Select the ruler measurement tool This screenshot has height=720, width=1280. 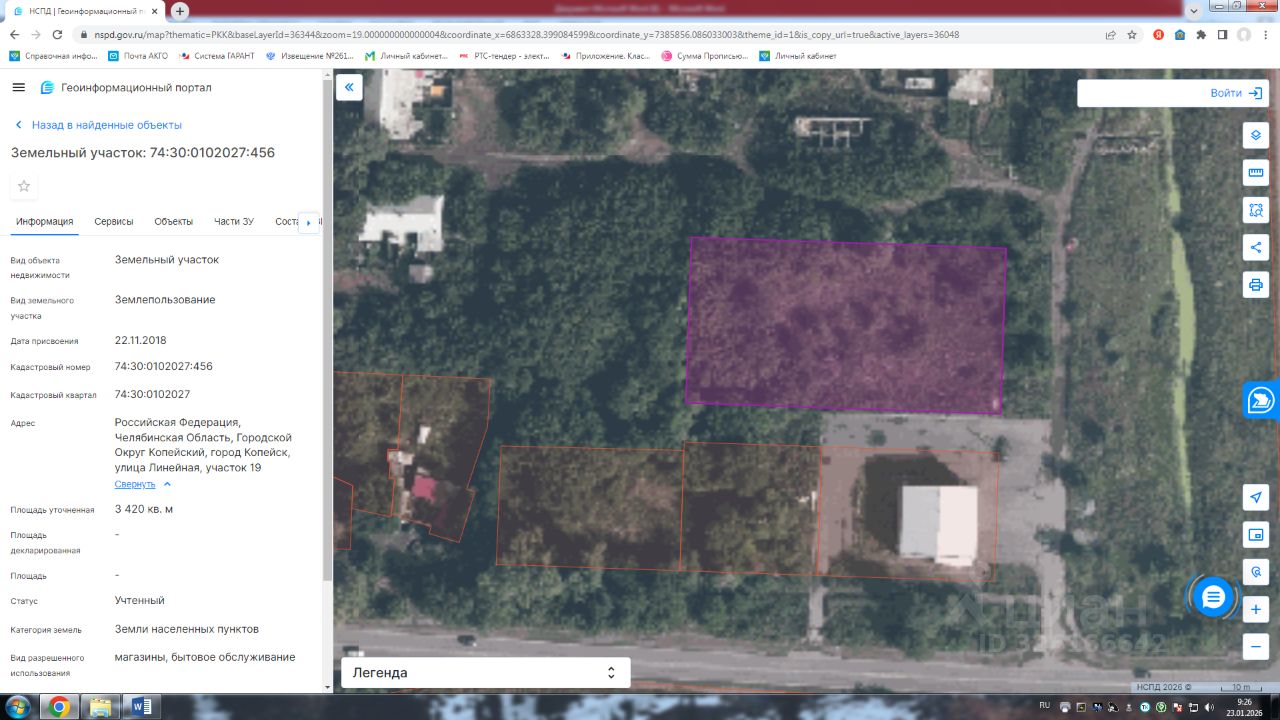tap(1256, 173)
